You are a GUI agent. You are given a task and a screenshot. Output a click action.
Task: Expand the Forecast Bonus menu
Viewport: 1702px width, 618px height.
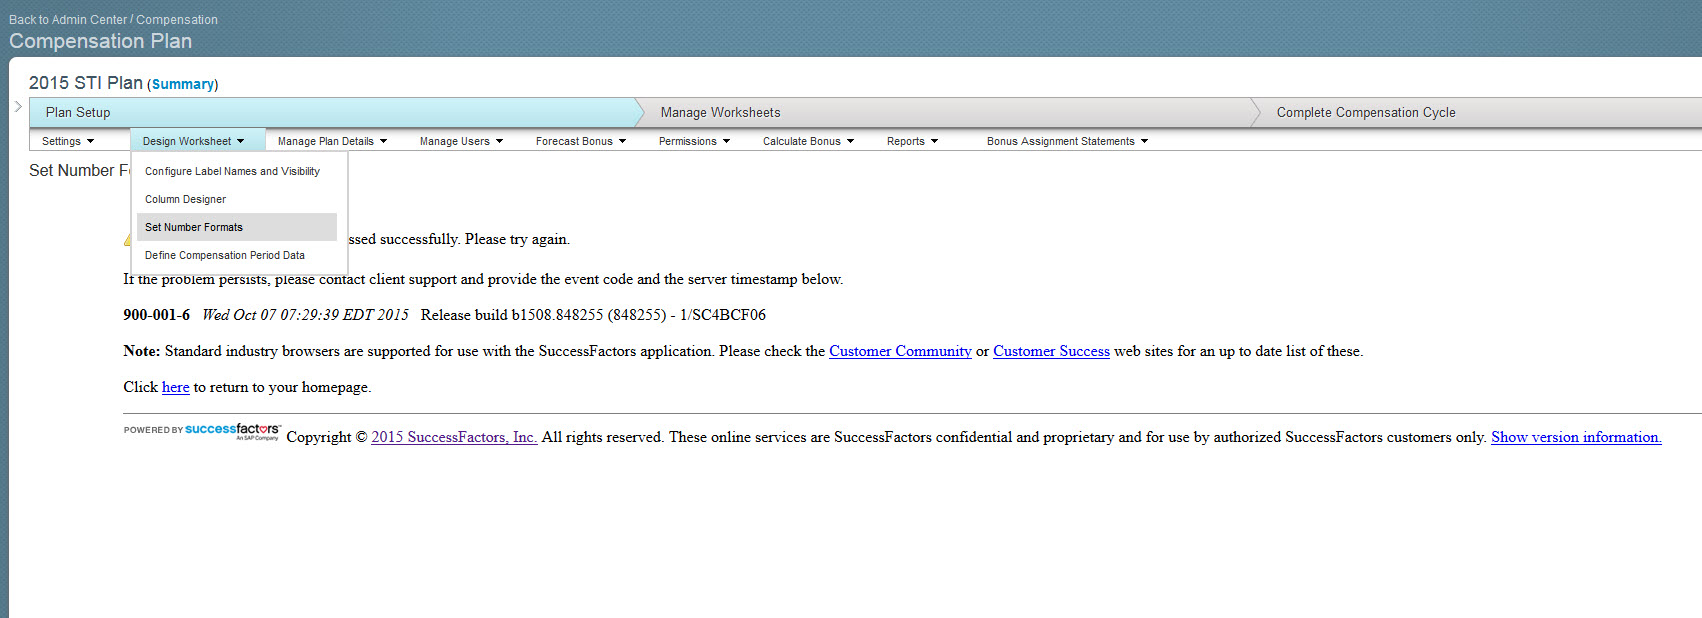tap(581, 141)
